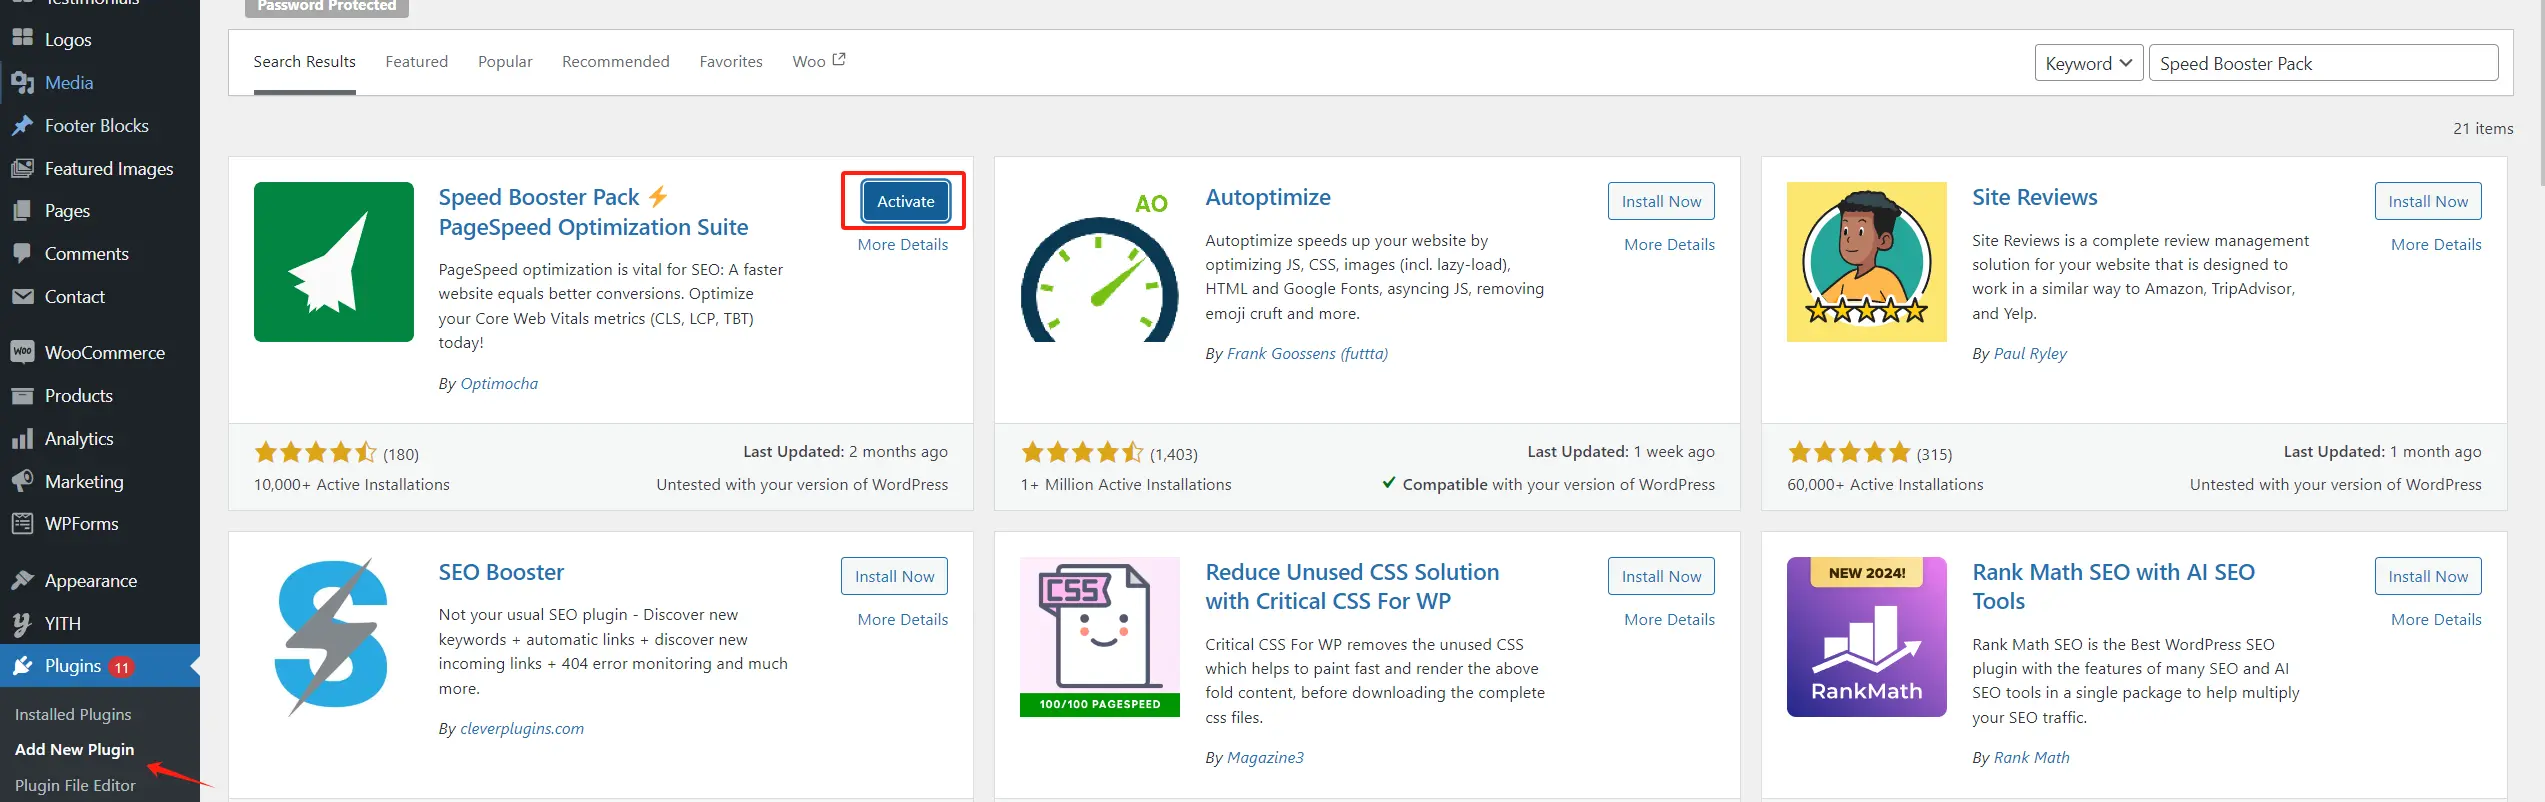
Task: Click the Pages icon in sidebar
Action: click(22, 210)
